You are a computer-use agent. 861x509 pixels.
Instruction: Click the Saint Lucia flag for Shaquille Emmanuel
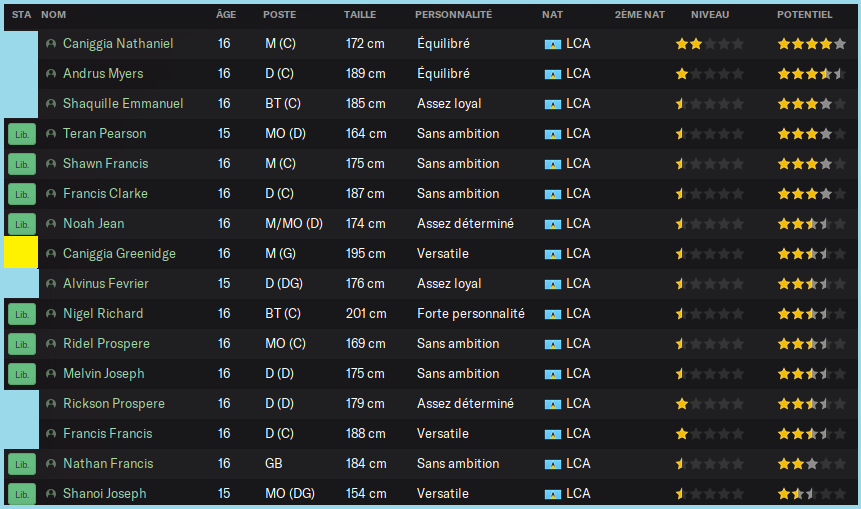pyautogui.click(x=553, y=104)
